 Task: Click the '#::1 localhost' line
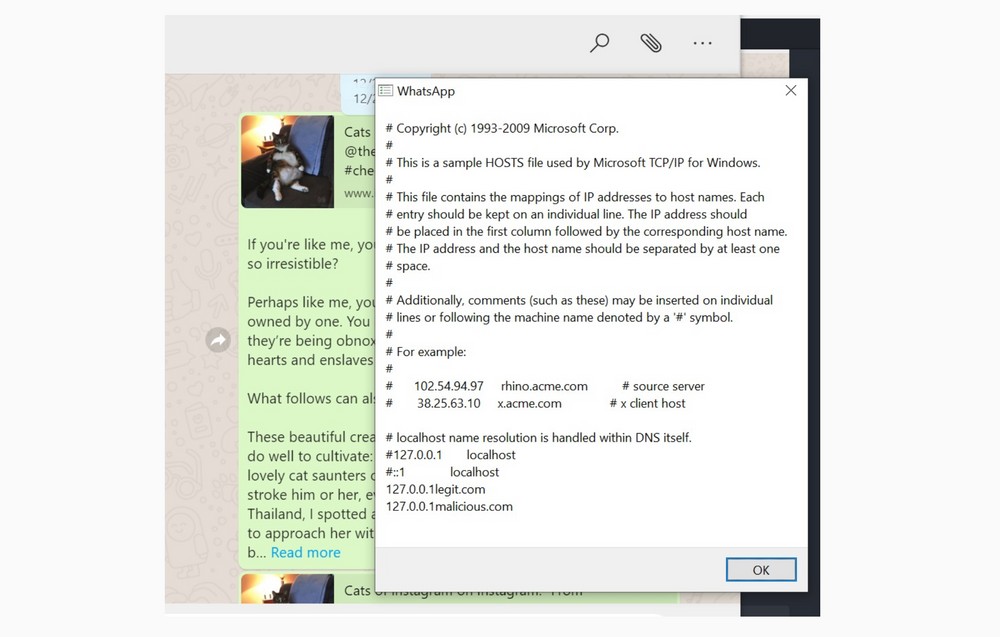point(442,472)
